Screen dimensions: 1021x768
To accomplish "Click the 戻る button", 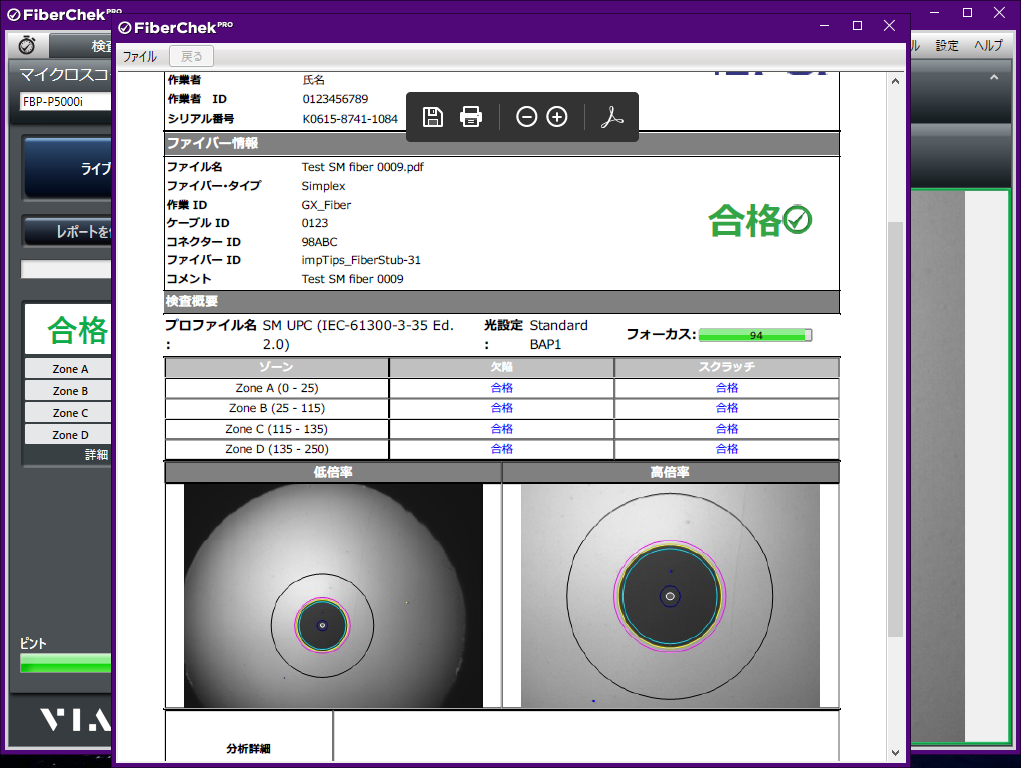I will tap(191, 57).
